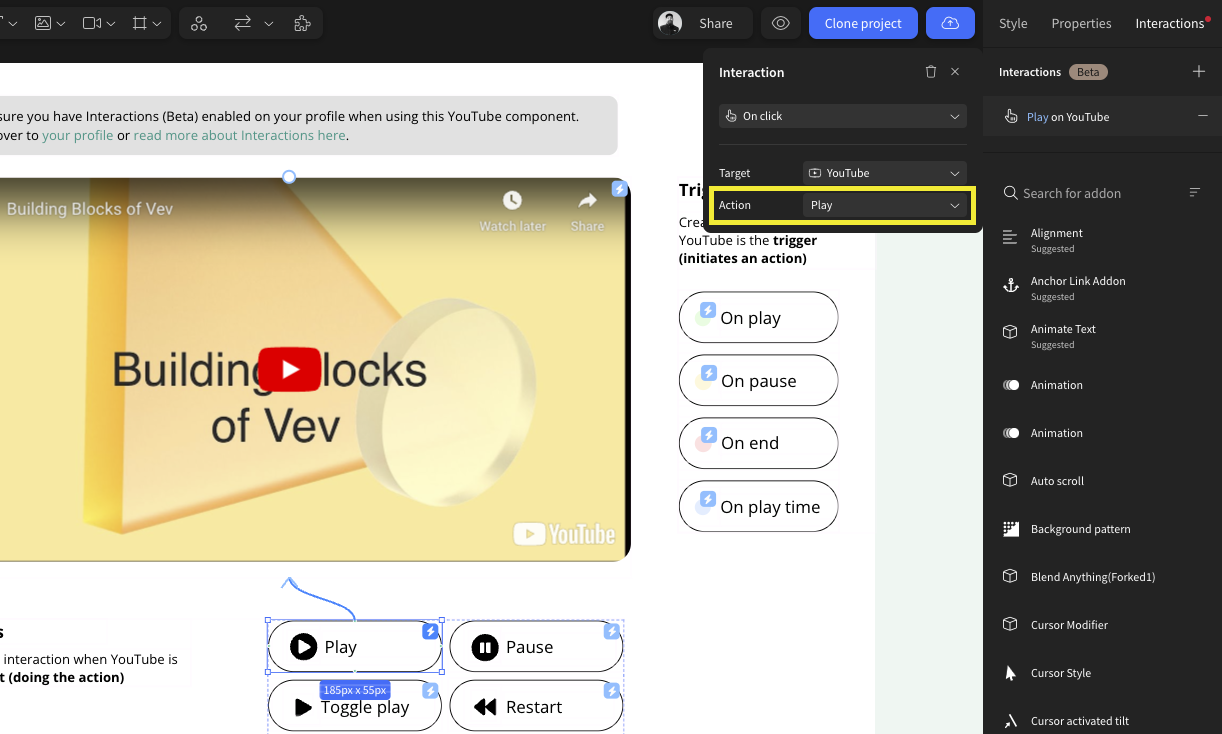Toggle the first Animation addon
1222x734 pixels.
[x=1011, y=385]
